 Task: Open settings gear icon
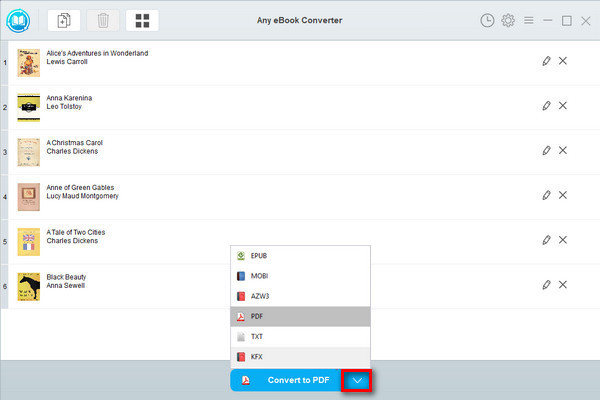508,20
